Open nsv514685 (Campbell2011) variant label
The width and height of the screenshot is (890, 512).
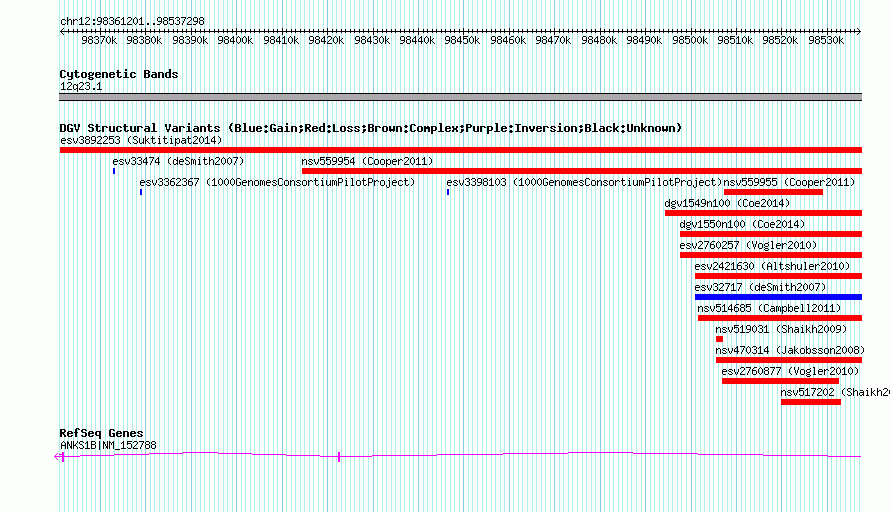pyautogui.click(x=769, y=308)
